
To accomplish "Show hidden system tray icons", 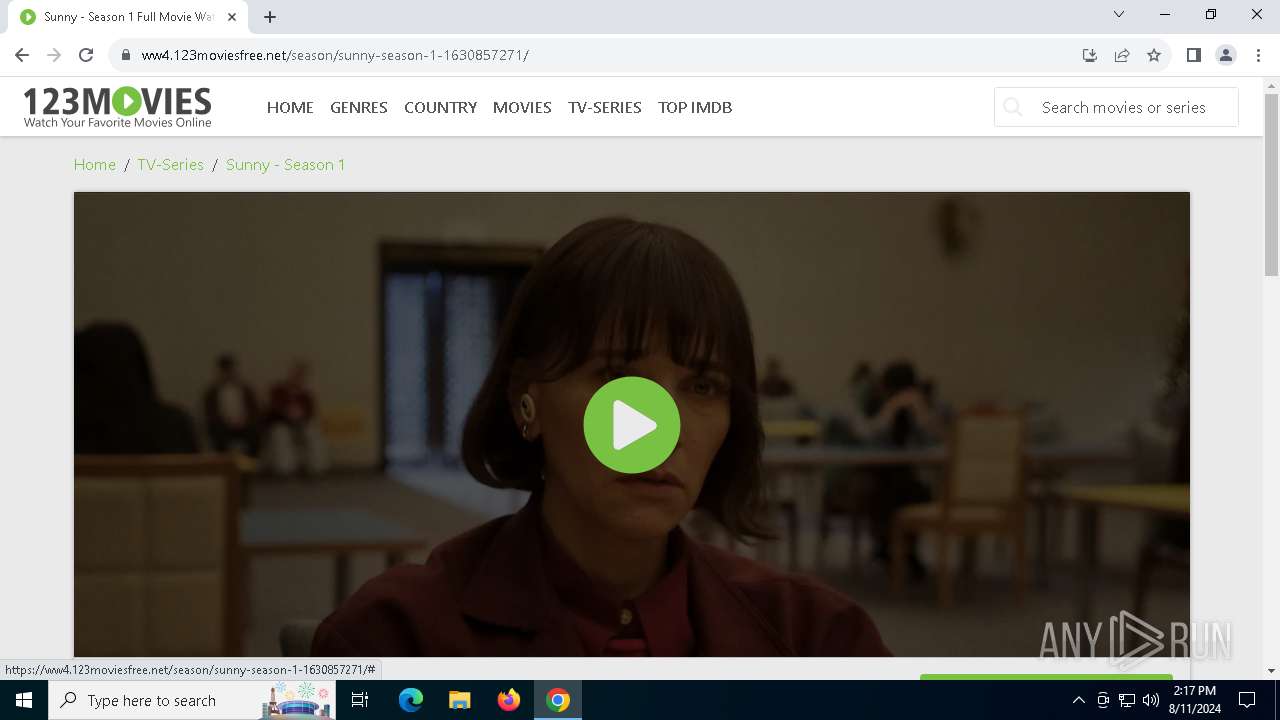I will coord(1078,700).
